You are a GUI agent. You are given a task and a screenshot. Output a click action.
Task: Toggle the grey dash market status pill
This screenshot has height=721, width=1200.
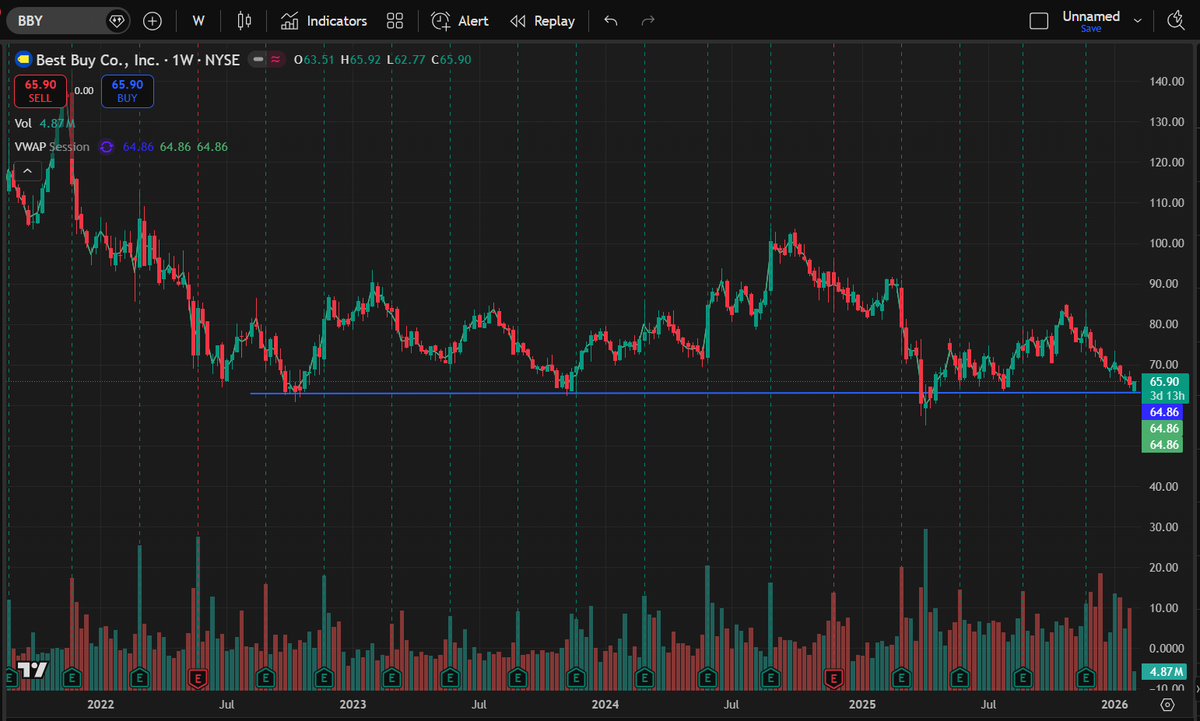point(258,60)
